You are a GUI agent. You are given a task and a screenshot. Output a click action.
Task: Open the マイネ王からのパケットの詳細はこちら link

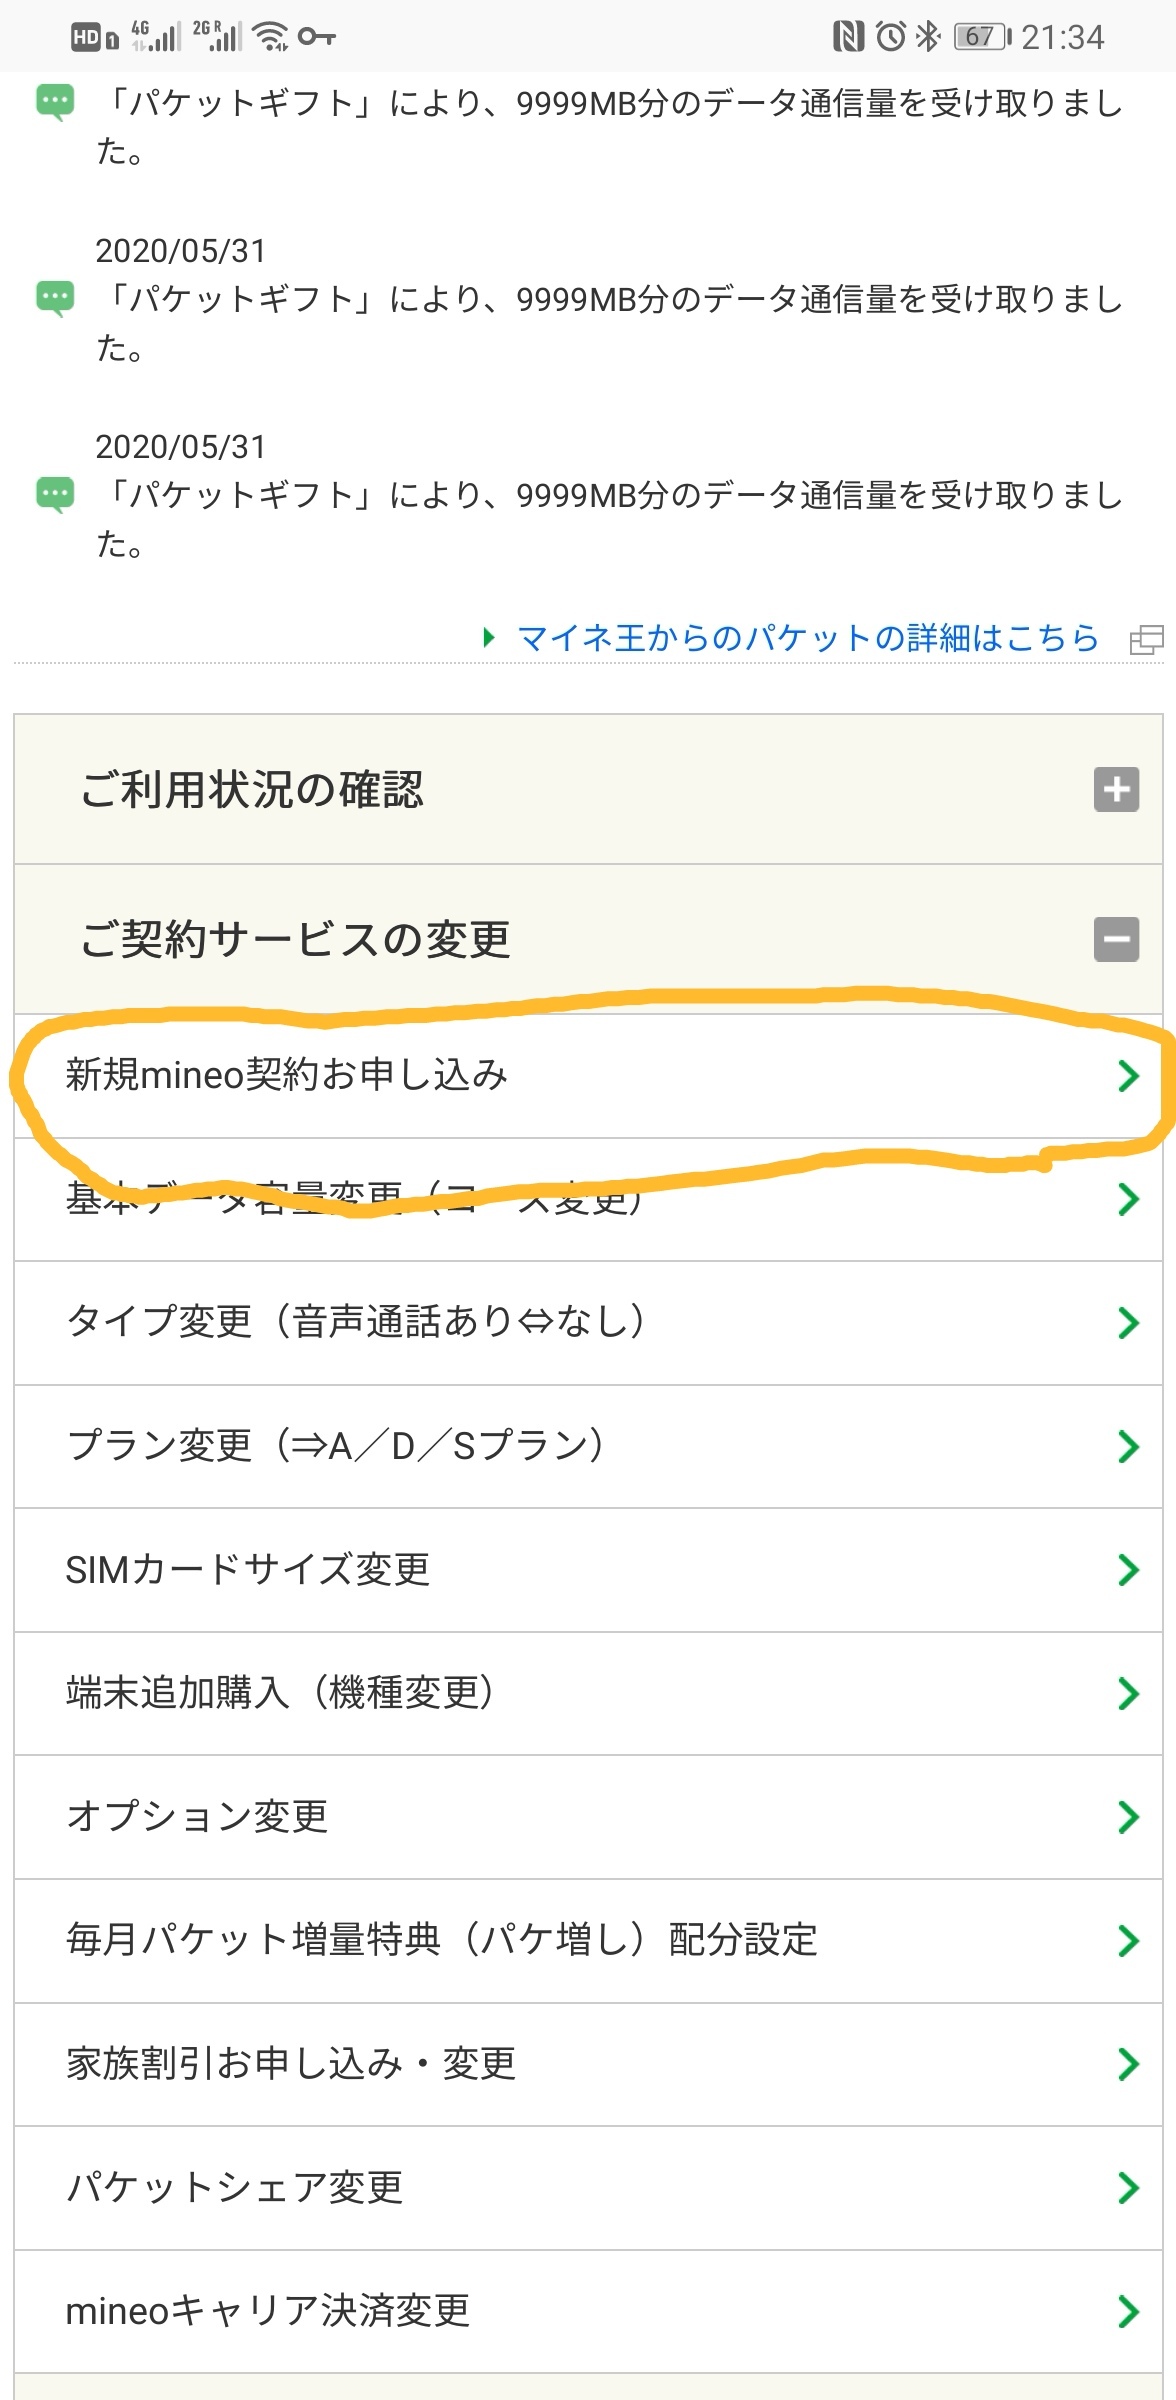(x=807, y=638)
